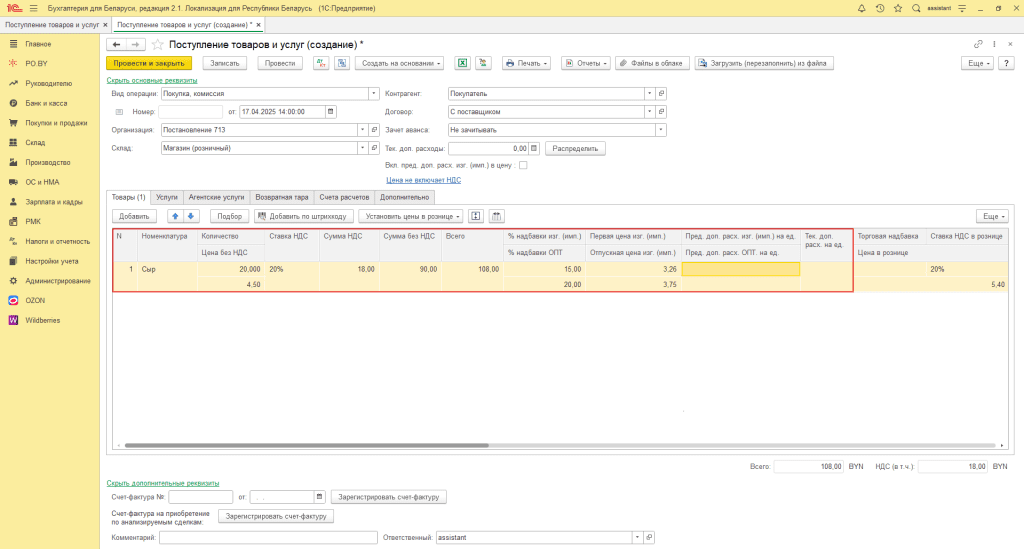Go forward with the right arrow
1024x549 pixels.
(135, 44)
